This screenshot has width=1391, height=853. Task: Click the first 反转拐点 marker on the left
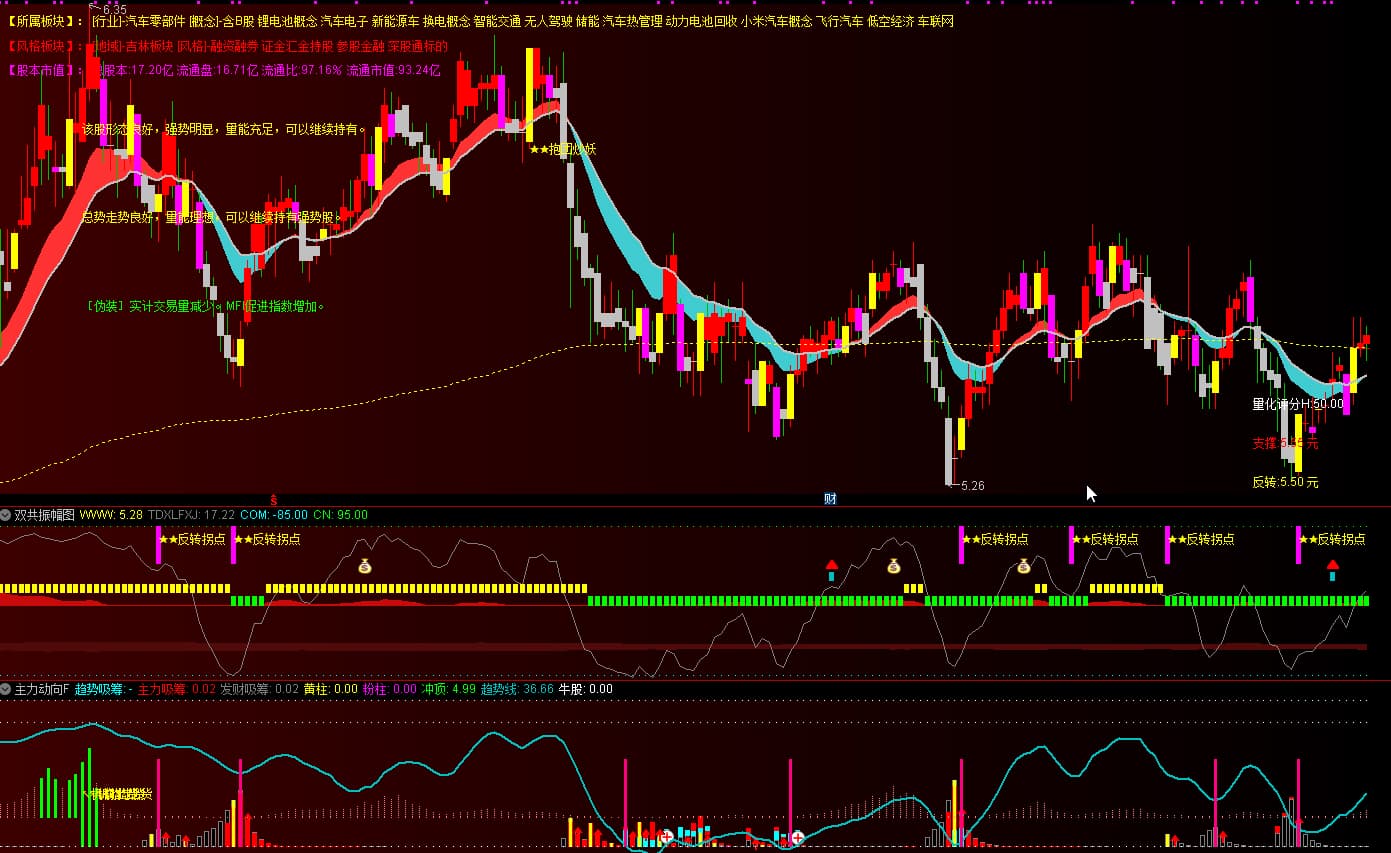click(x=192, y=539)
